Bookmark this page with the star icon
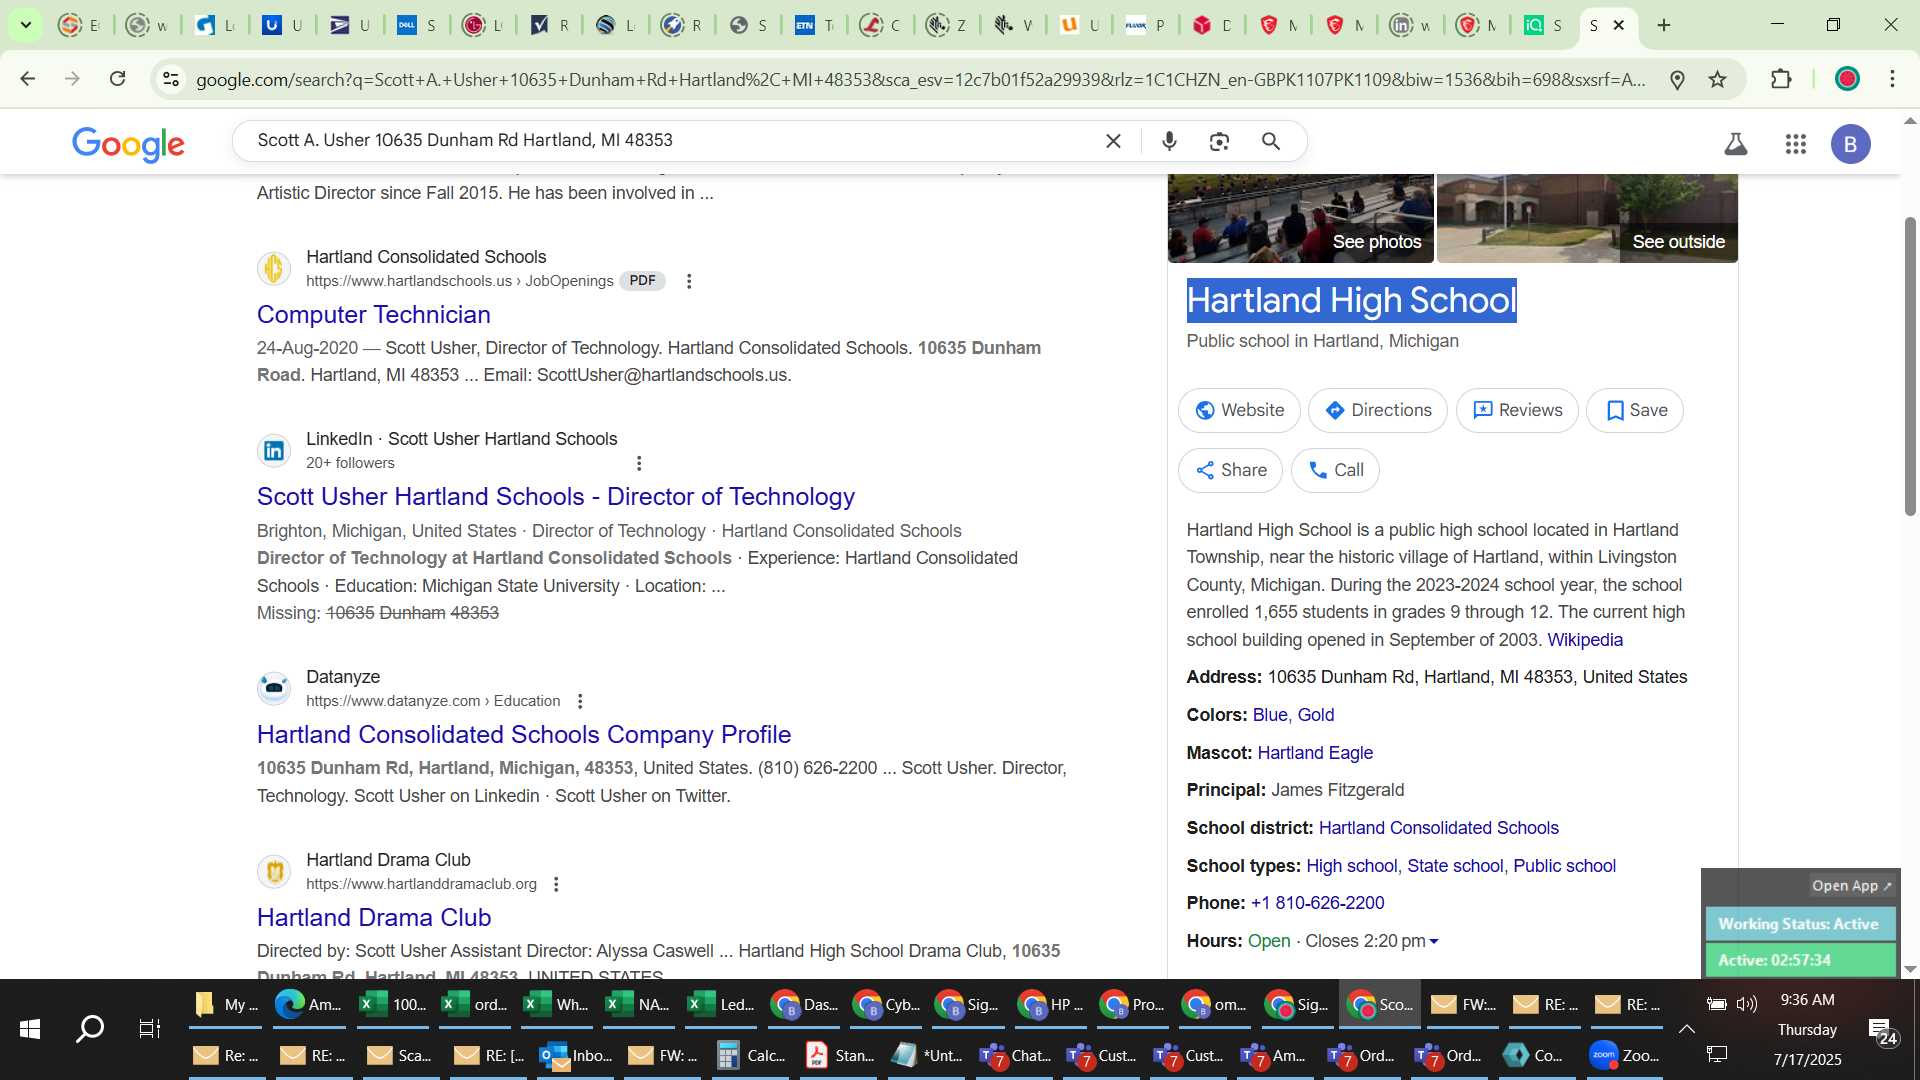Viewport: 1920px width, 1080px height. point(1717,79)
